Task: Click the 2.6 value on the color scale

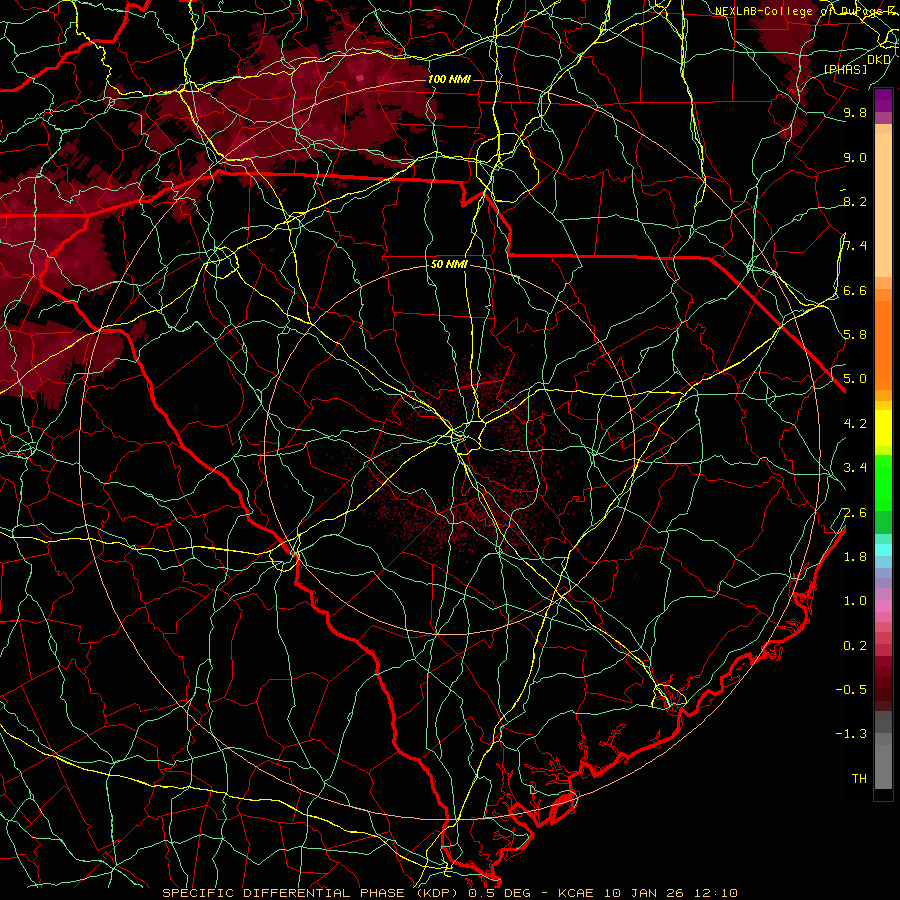Action: click(x=855, y=512)
